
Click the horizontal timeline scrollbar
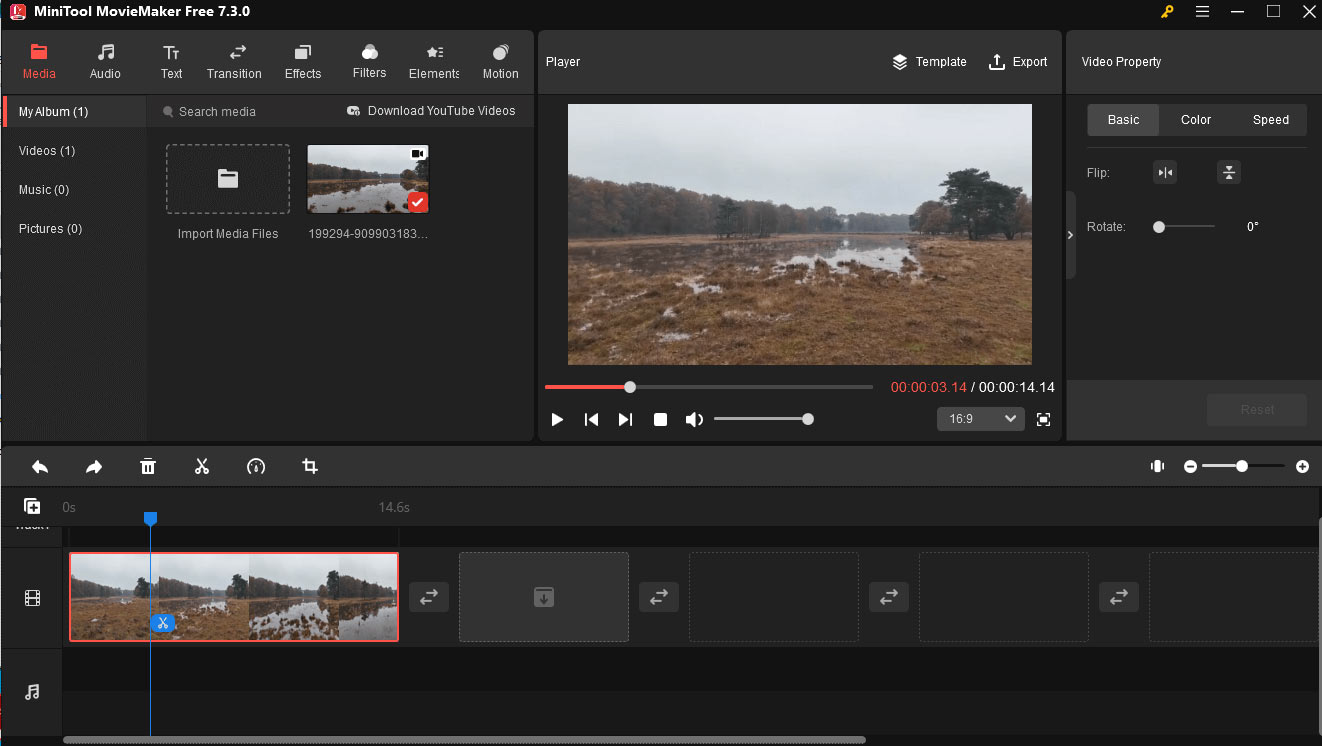(465, 740)
